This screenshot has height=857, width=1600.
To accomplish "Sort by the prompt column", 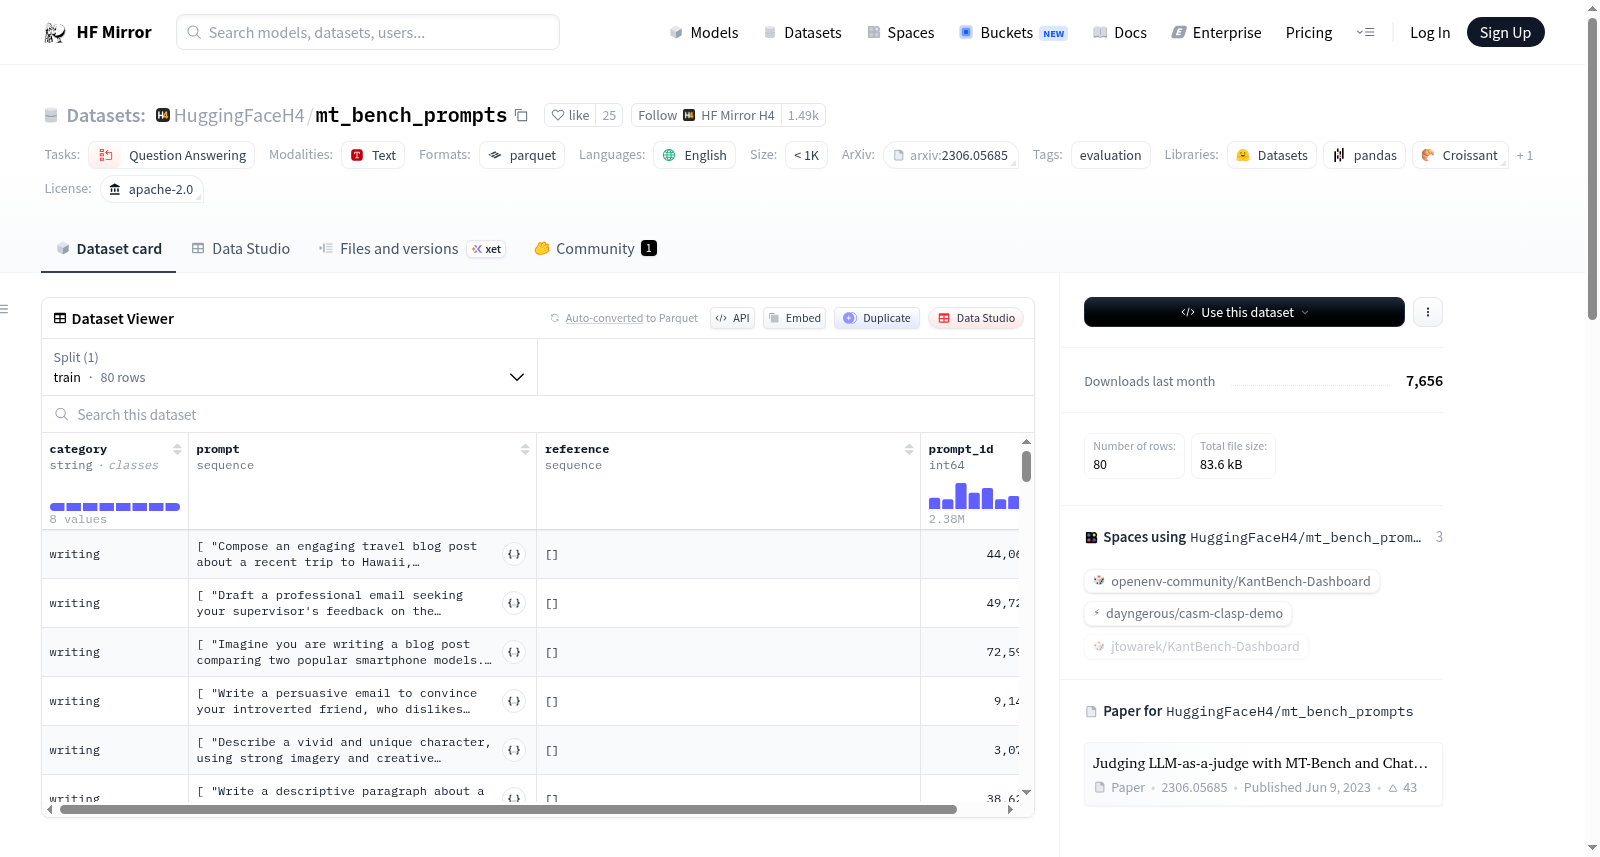I will pos(525,449).
